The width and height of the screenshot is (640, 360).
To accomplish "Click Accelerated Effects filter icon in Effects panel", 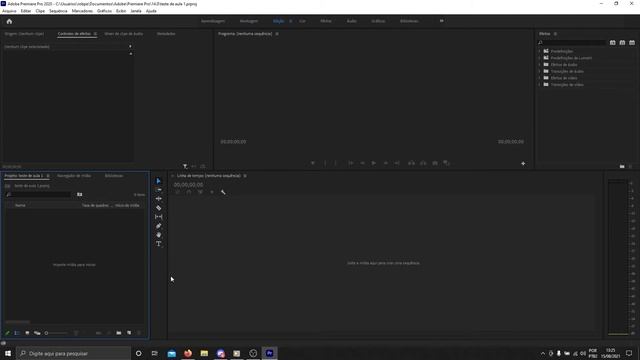I will pos(612,42).
